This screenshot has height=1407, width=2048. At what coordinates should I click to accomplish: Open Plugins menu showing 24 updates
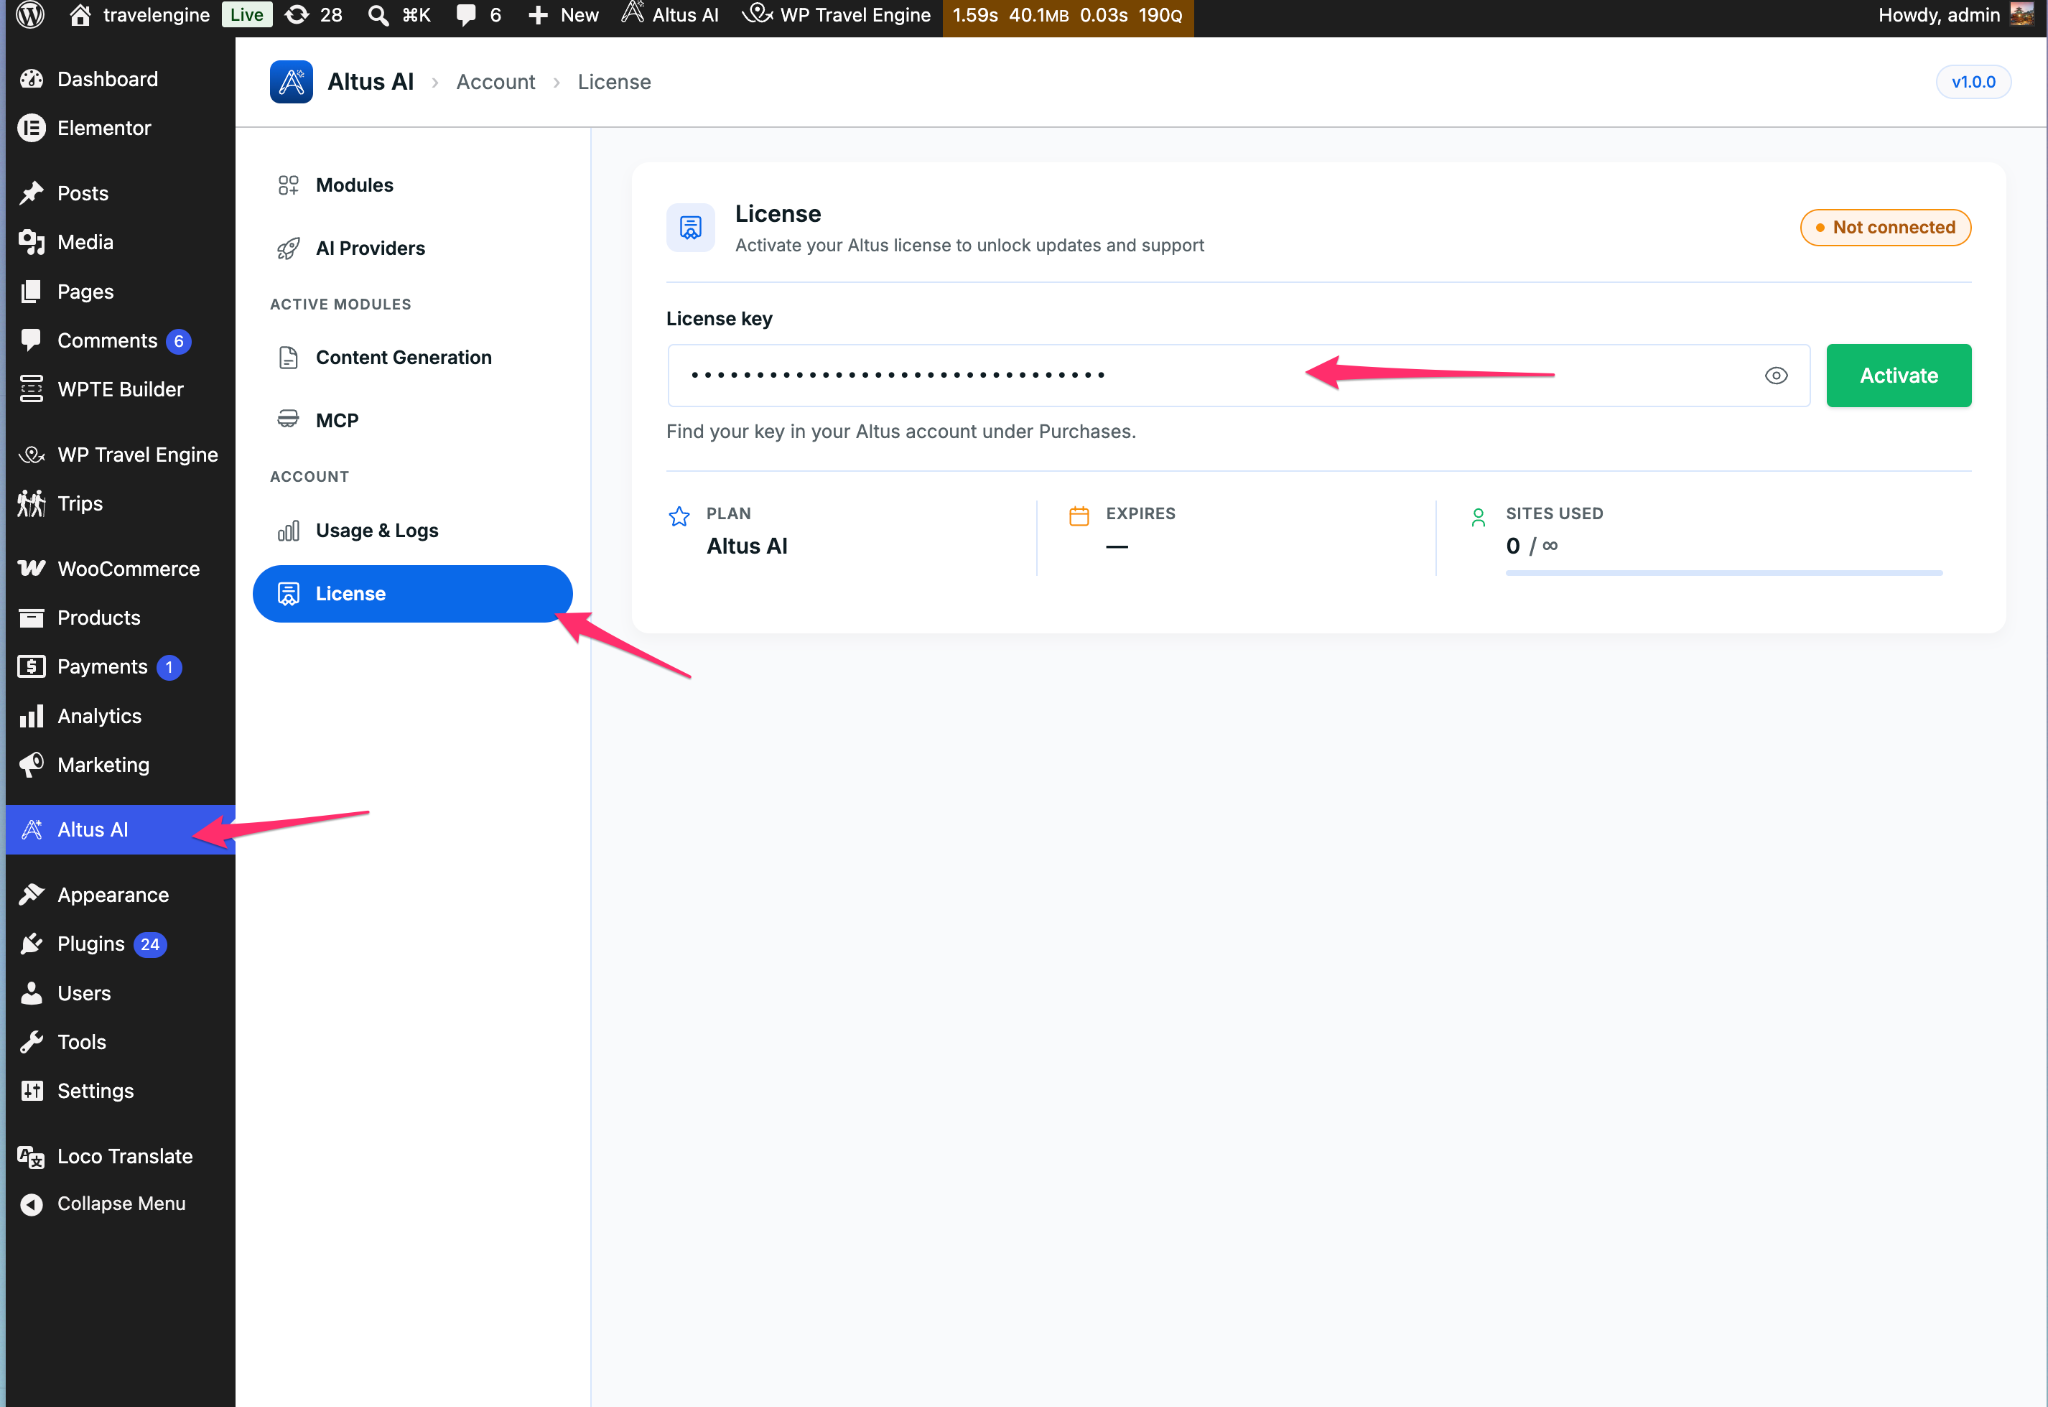[x=120, y=943]
